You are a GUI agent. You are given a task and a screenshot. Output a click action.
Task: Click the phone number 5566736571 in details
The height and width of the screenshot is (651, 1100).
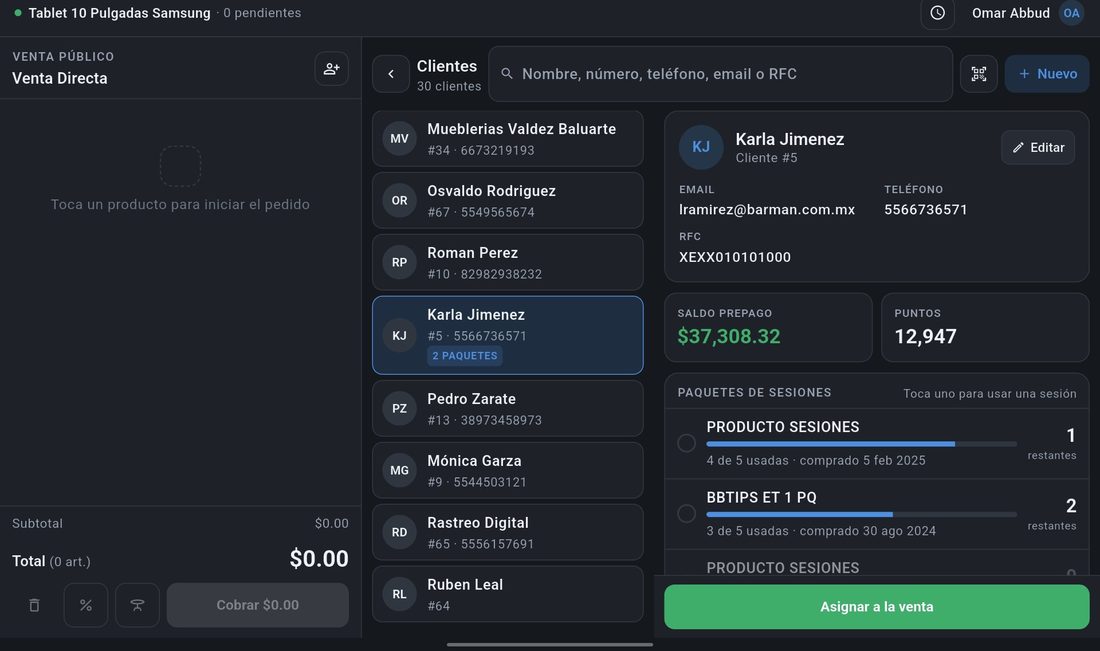[x=925, y=210]
